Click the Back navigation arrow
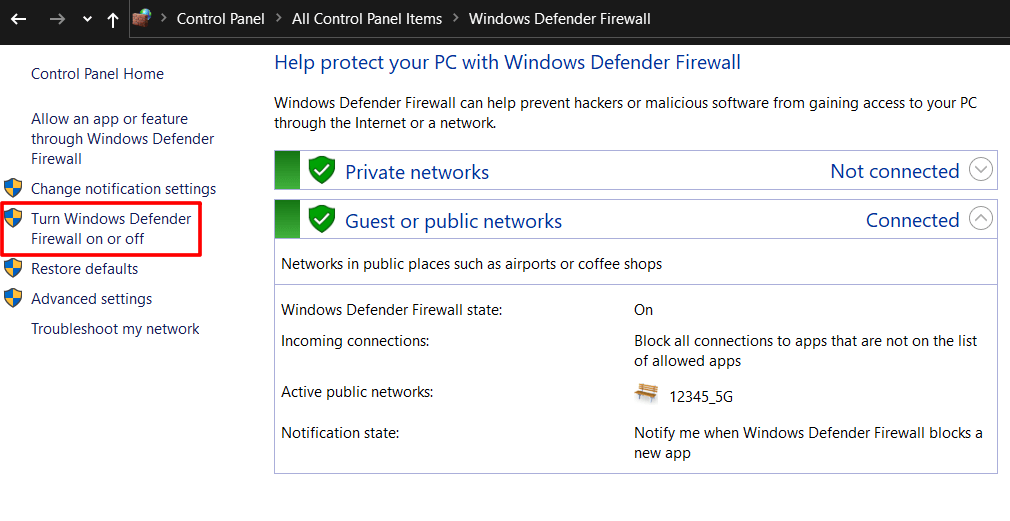This screenshot has width=1010, height=521. 18,19
